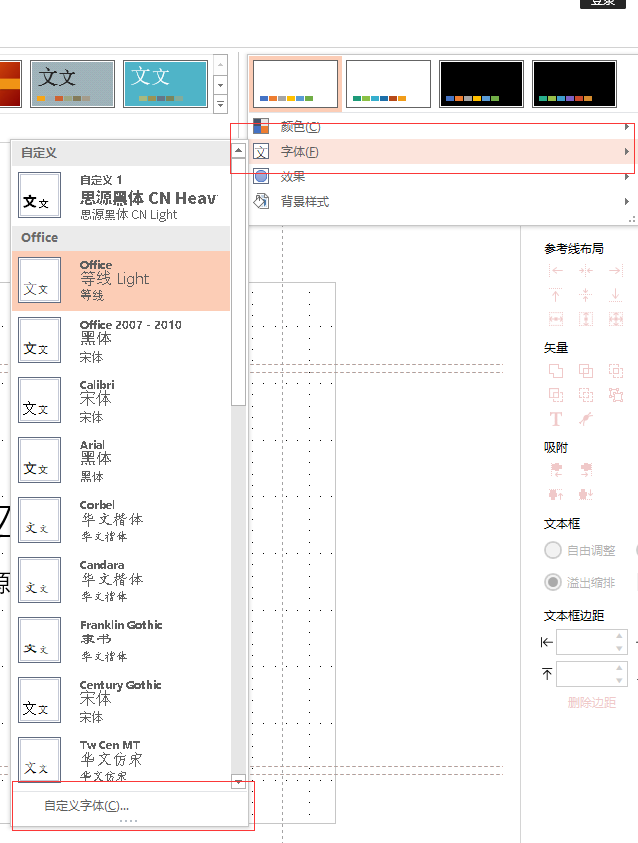Click the 矢量 intersect shapes icon

(x=616, y=371)
